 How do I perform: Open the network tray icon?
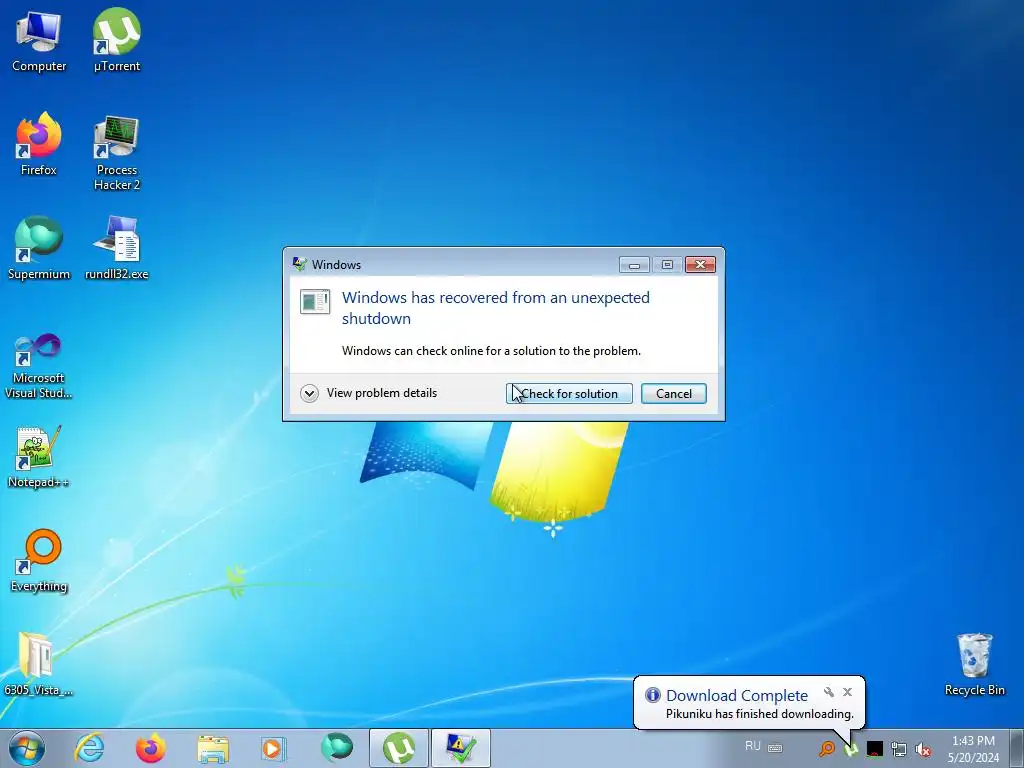[x=899, y=749]
